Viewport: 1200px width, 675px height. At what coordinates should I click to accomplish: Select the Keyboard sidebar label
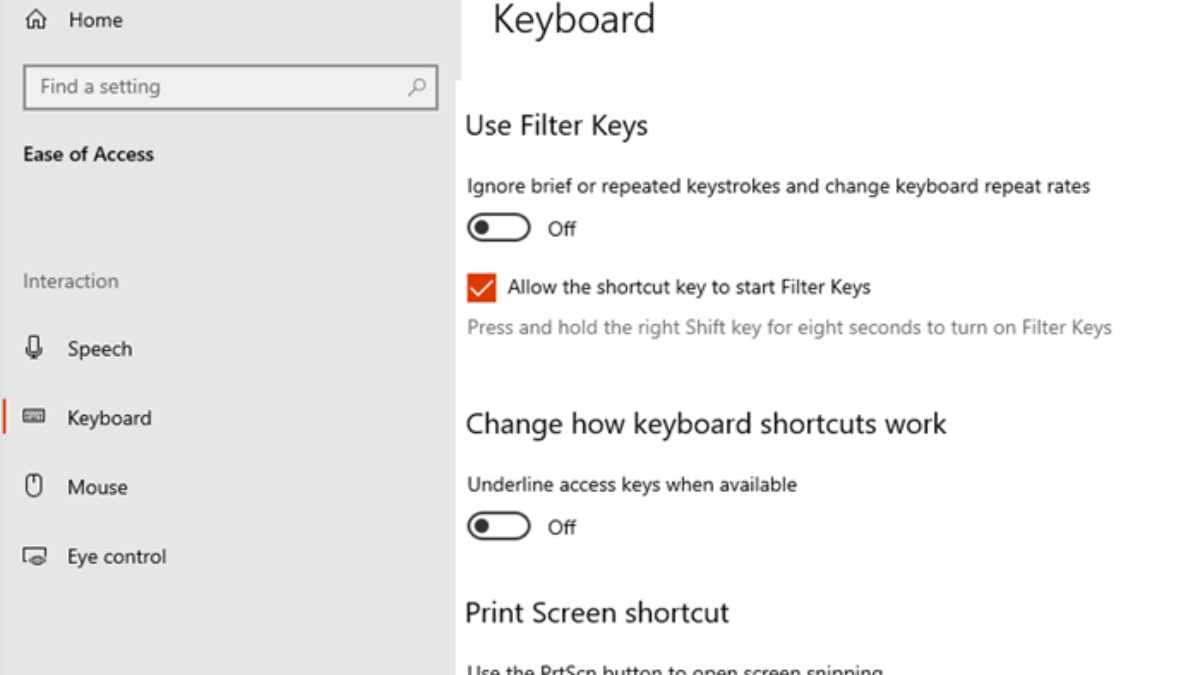(x=109, y=418)
